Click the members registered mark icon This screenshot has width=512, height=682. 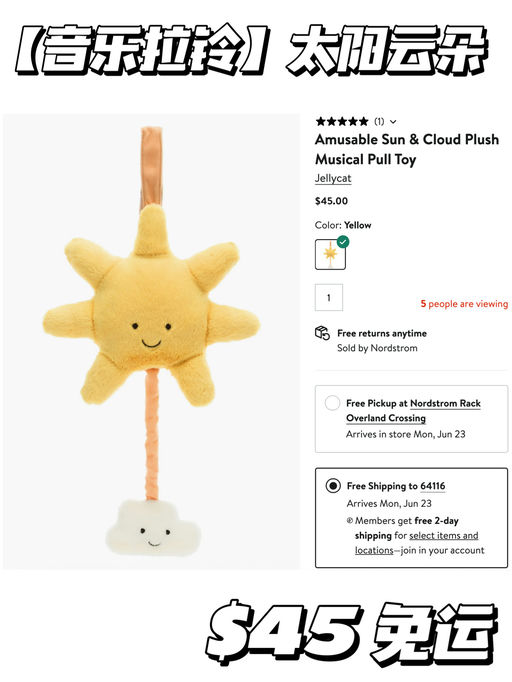point(350,520)
